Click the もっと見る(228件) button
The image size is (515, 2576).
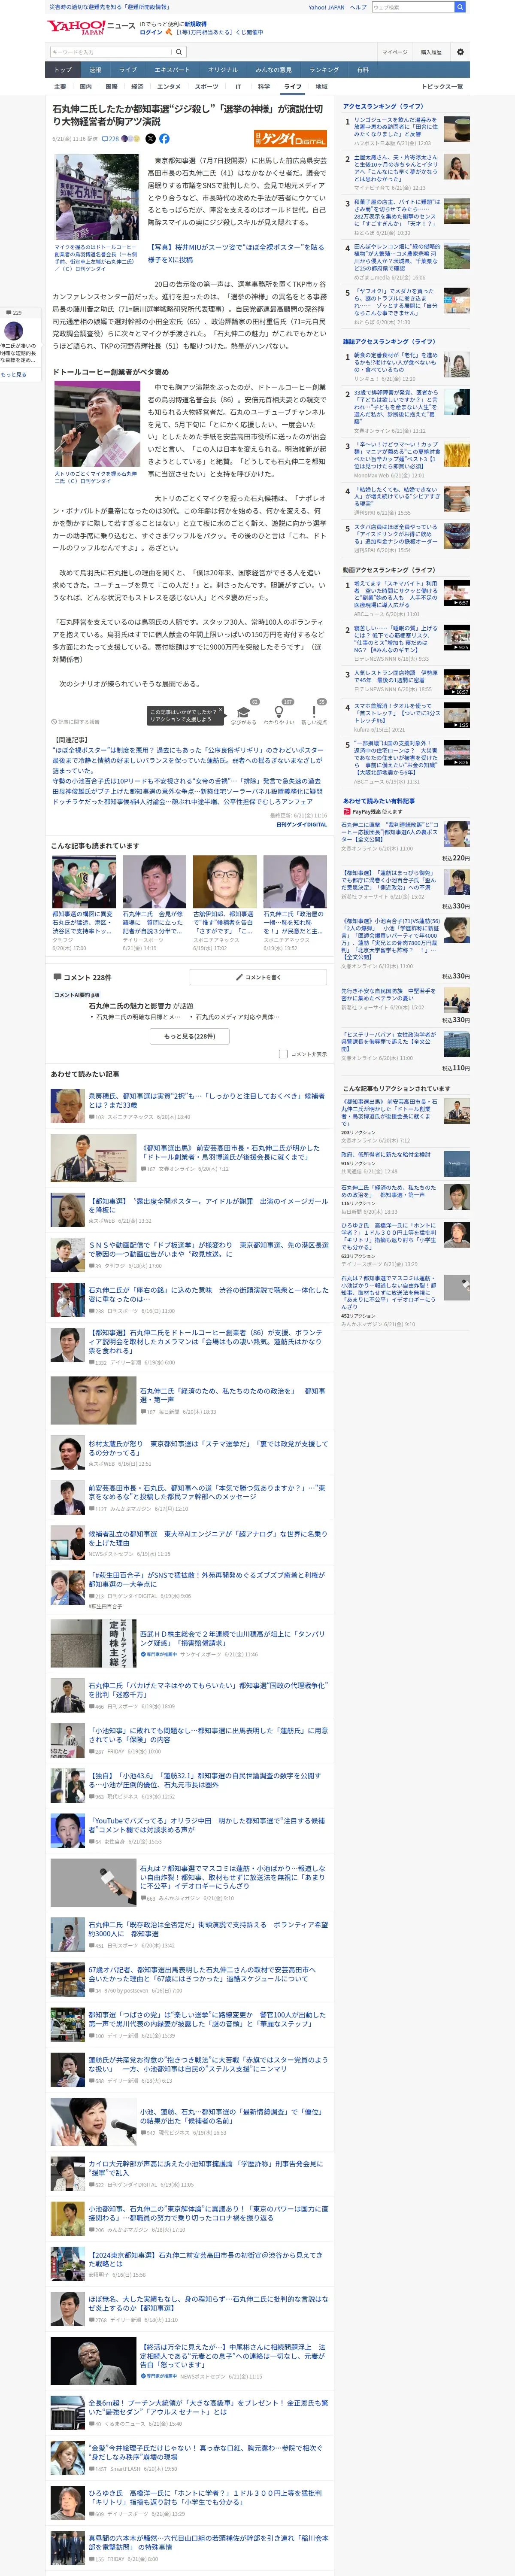[190, 1036]
